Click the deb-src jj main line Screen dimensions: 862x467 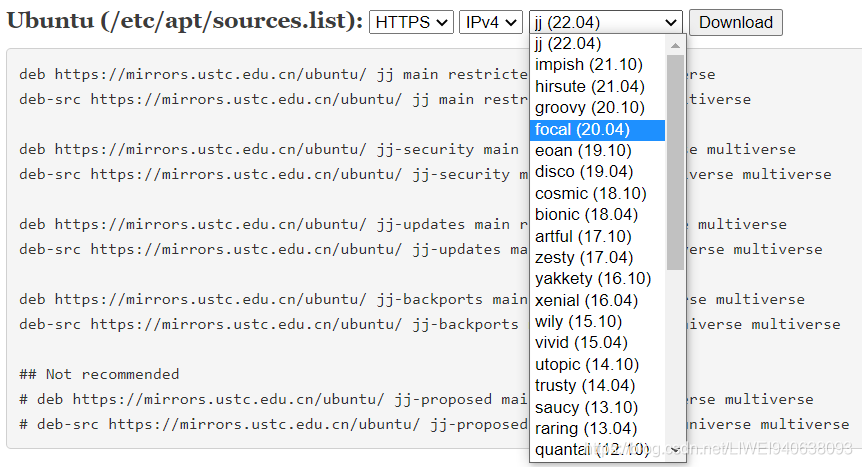(x=385, y=100)
